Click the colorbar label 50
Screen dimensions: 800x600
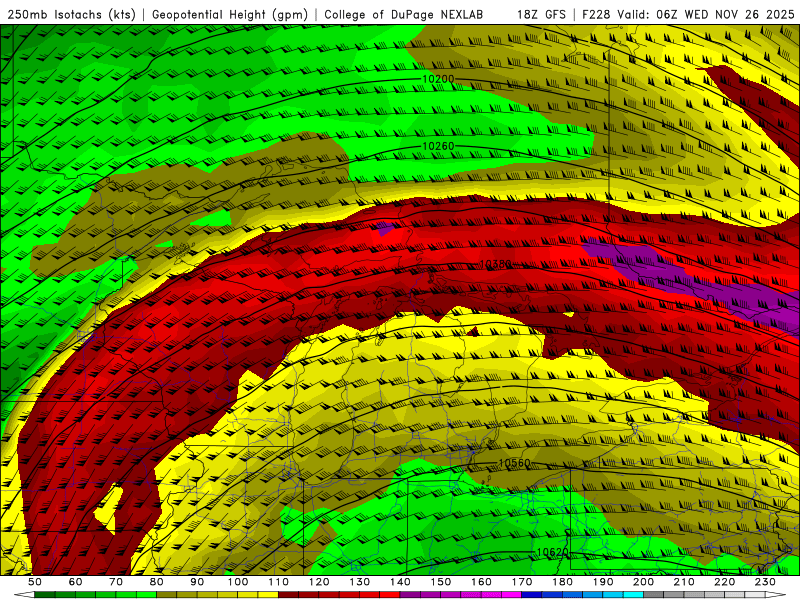click(x=35, y=582)
